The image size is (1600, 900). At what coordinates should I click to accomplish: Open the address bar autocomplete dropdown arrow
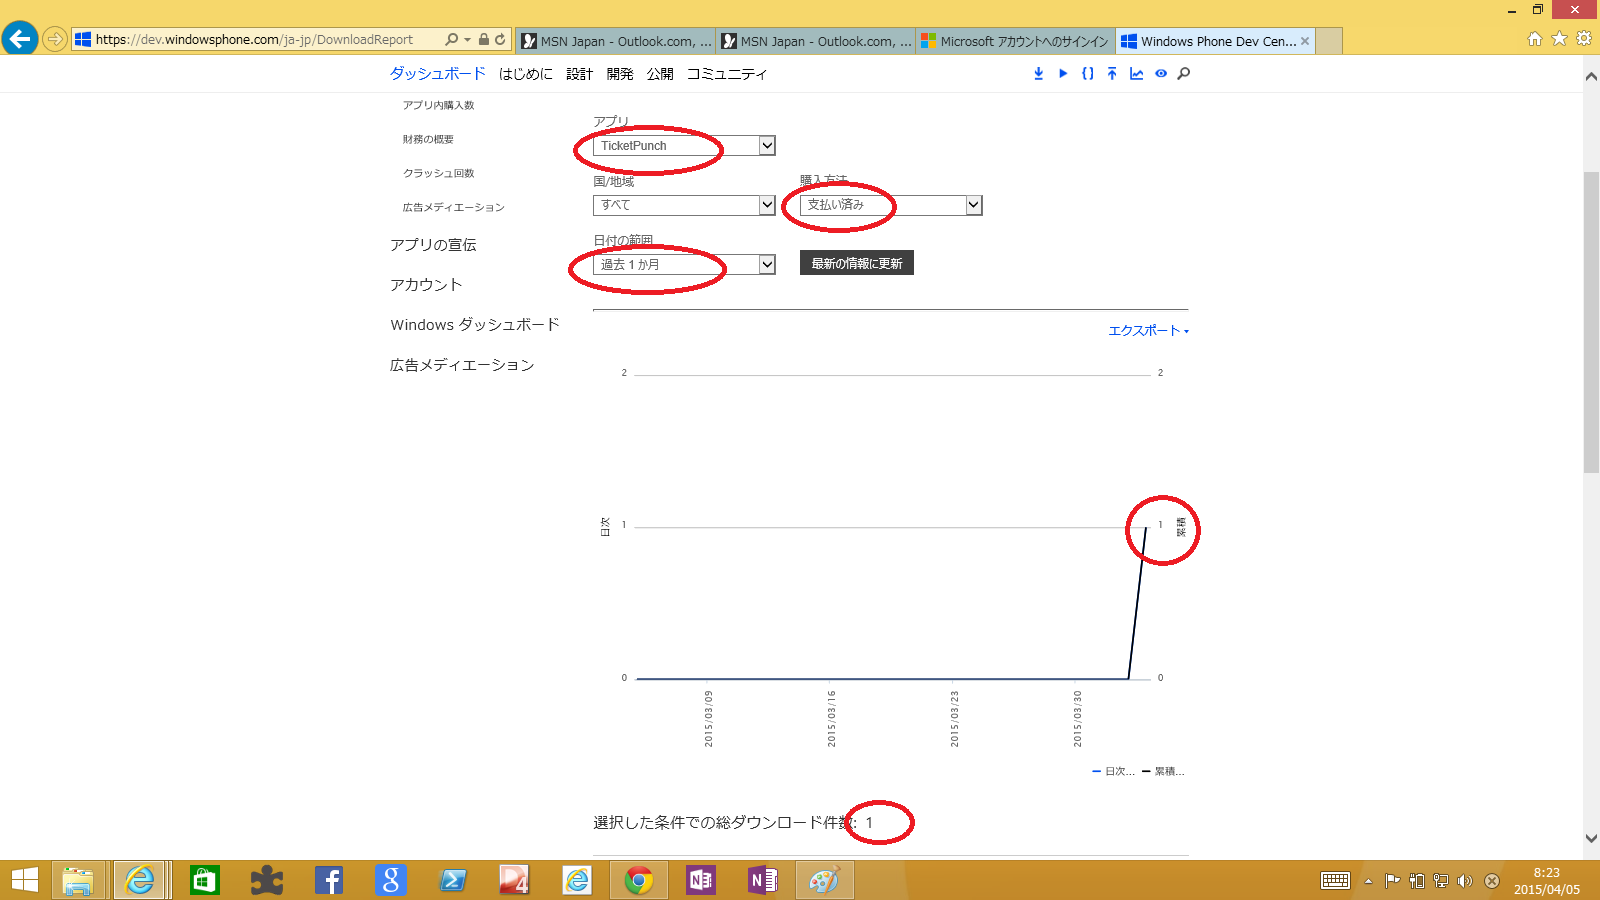[467, 40]
